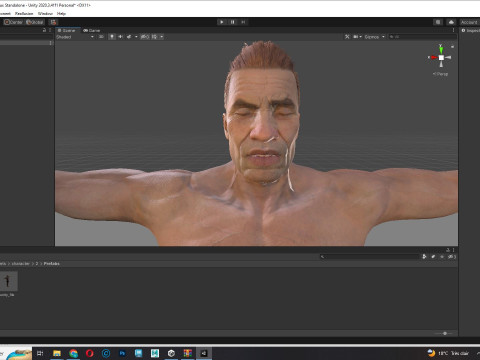Image resolution: width=480 pixels, height=360 pixels.
Task: Open the left panel three-dot menu
Action: [x=50, y=30]
